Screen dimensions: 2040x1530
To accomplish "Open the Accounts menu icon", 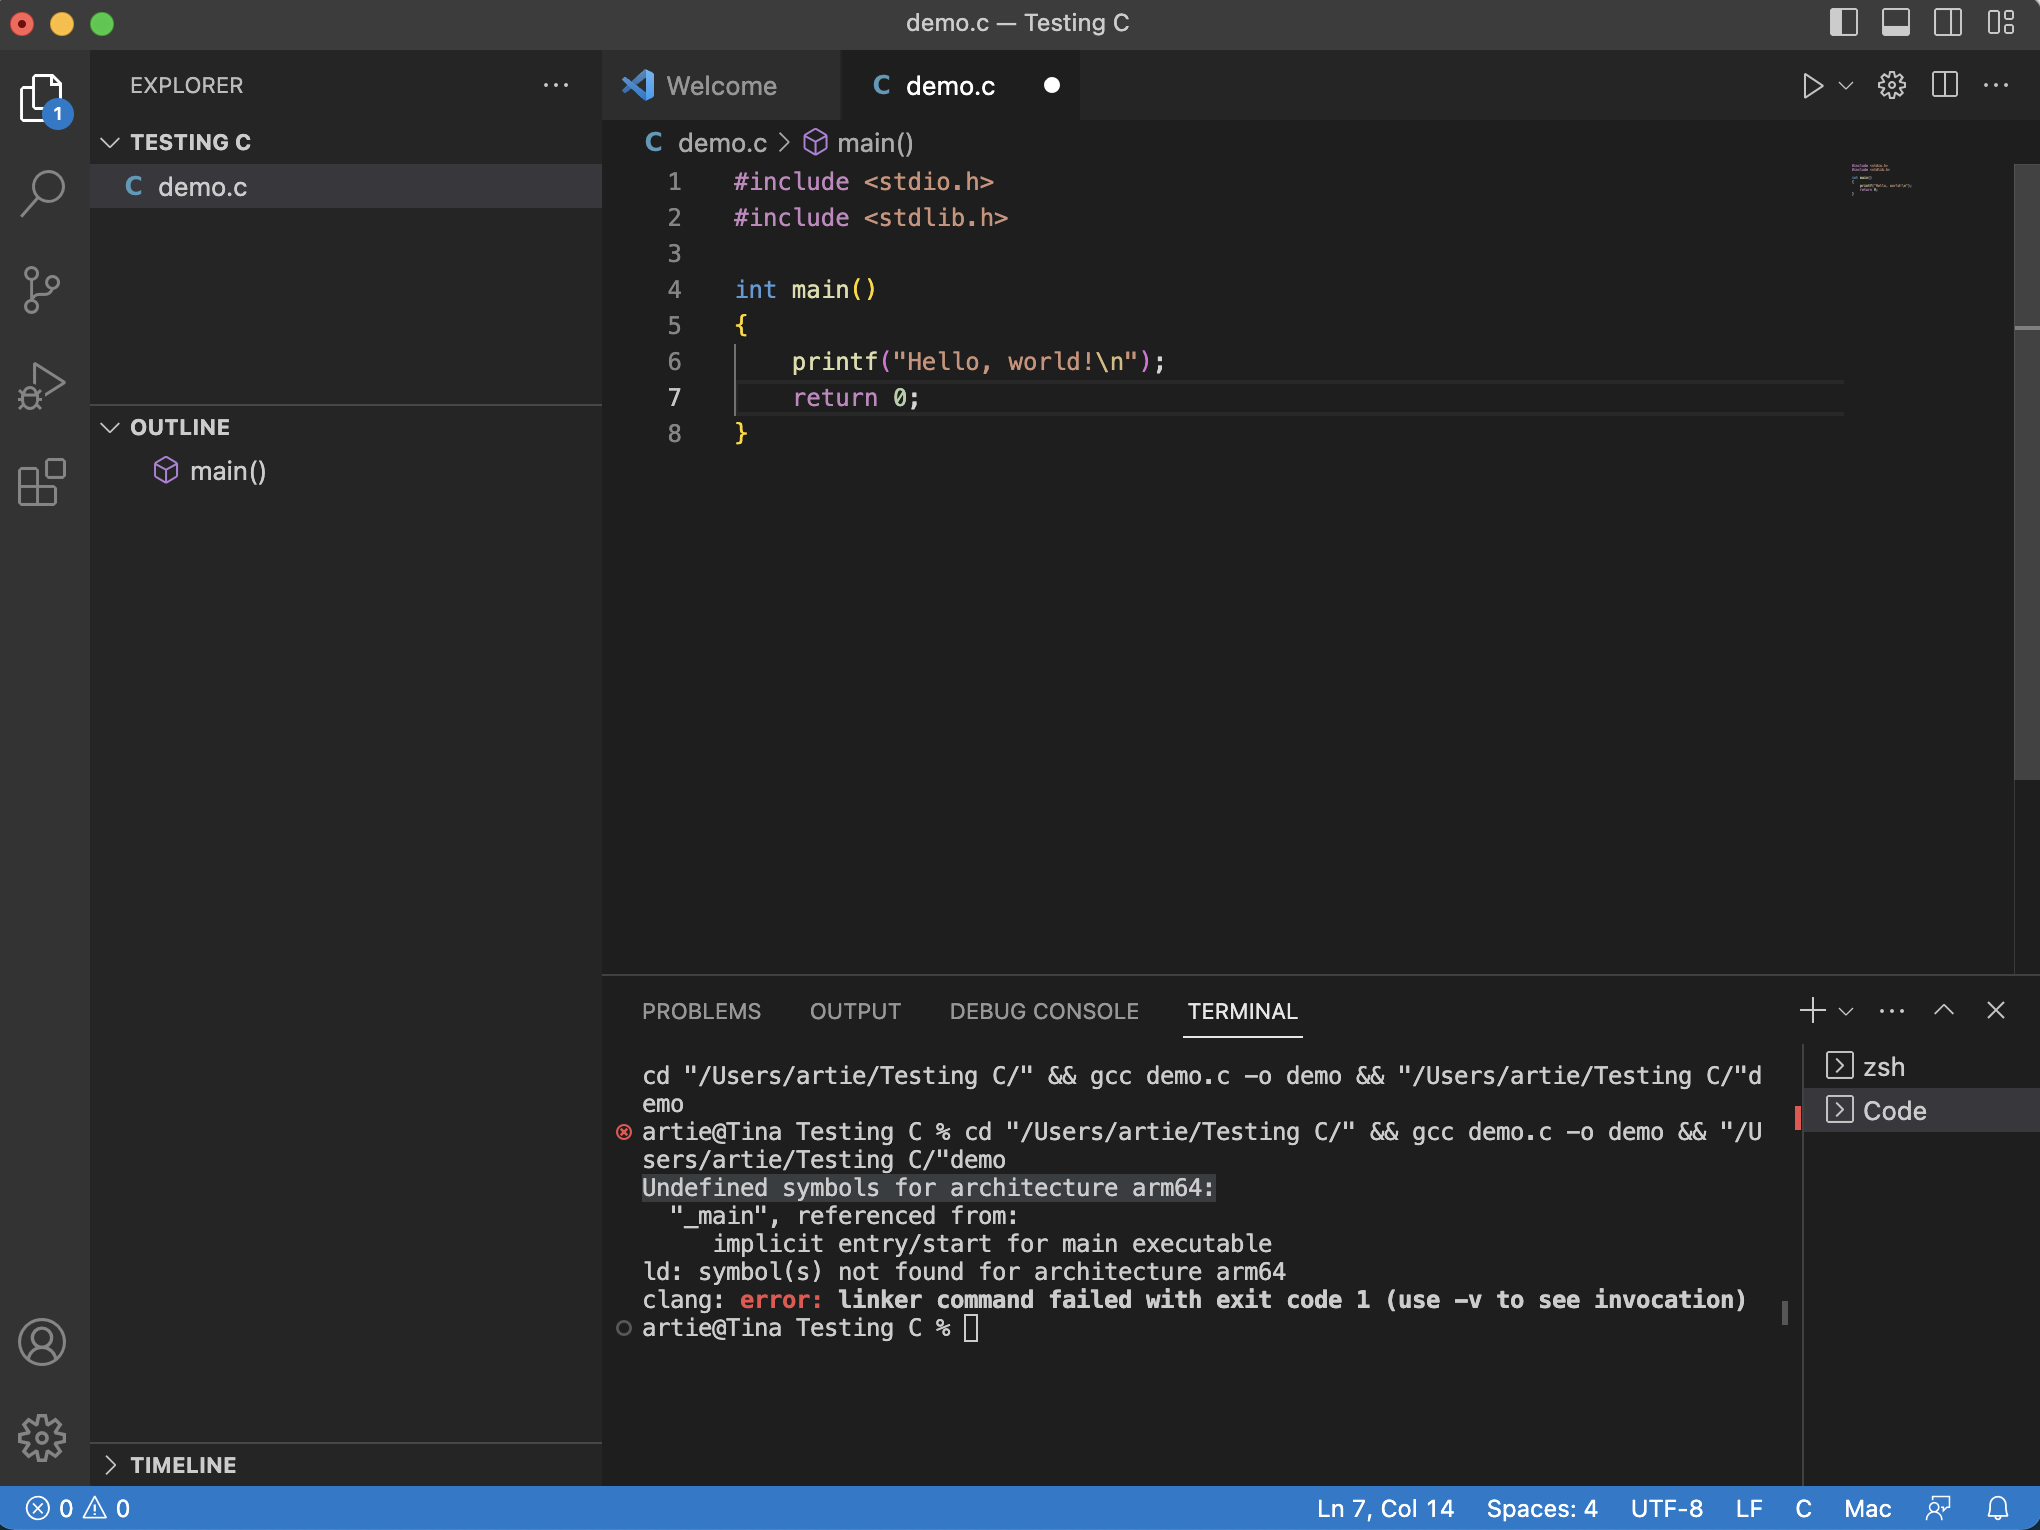I will pyautogui.click(x=43, y=1342).
